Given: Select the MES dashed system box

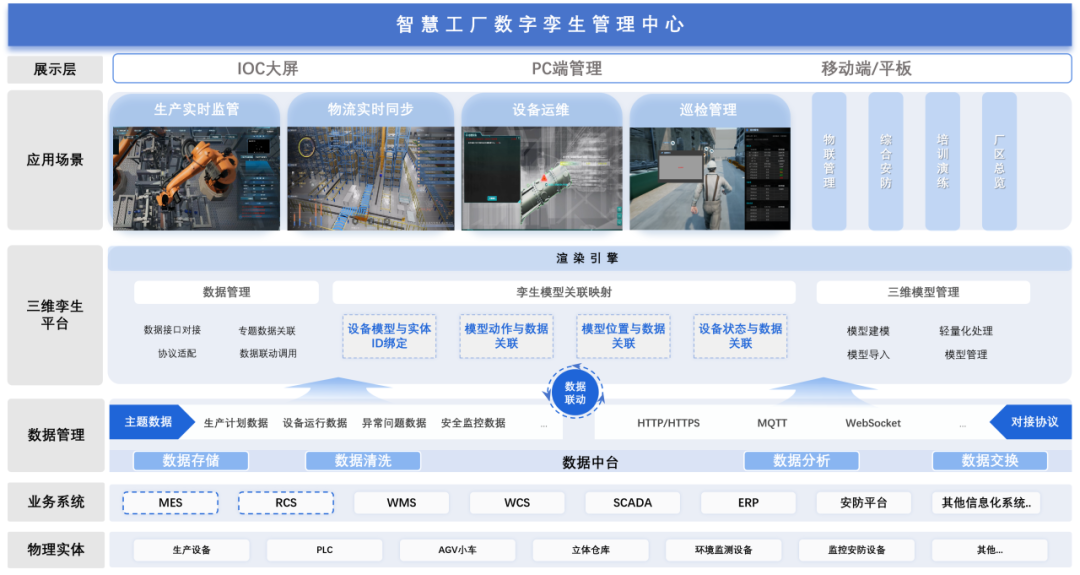Looking at the screenshot, I should click(170, 503).
